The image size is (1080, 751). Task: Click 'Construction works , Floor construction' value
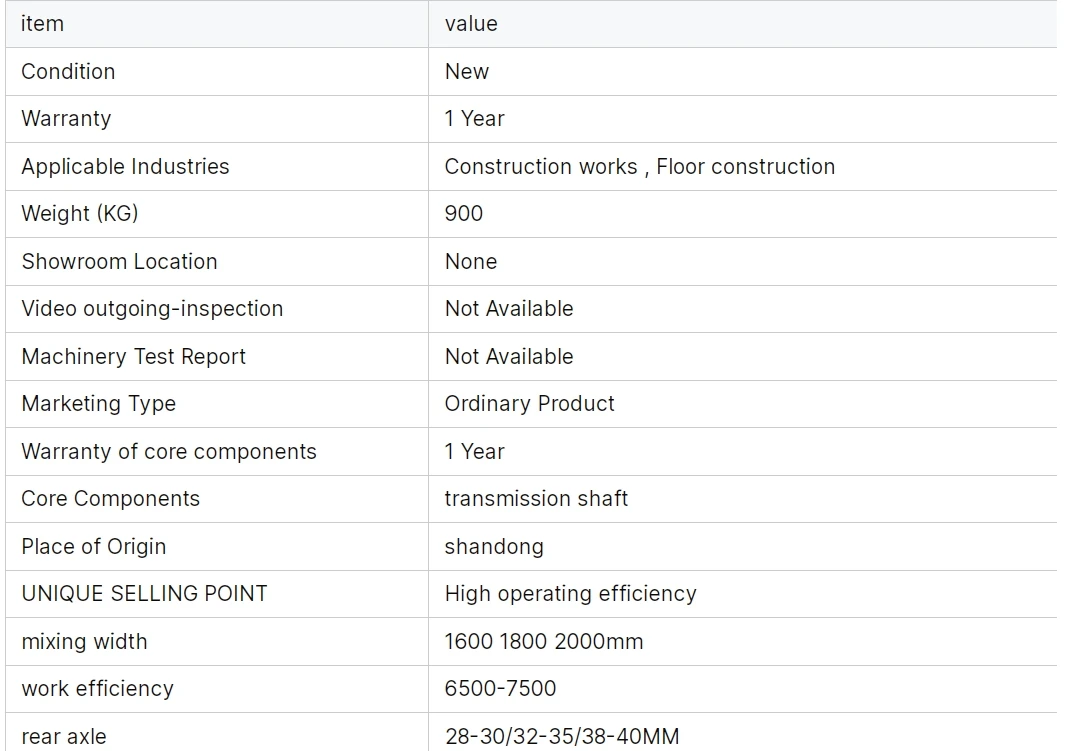(639, 167)
